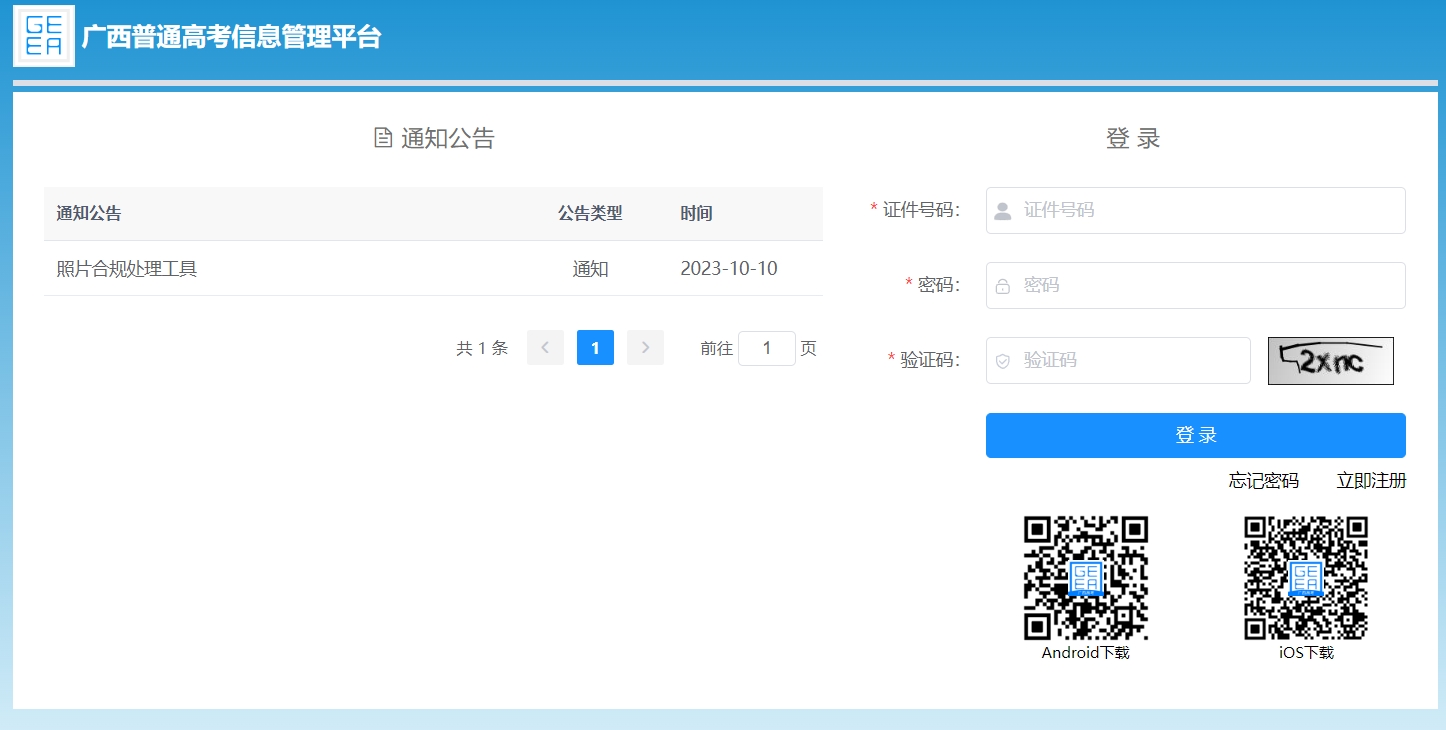Click the lock icon in 密码 field
1446x730 pixels.
pyautogui.click(x=1002, y=285)
